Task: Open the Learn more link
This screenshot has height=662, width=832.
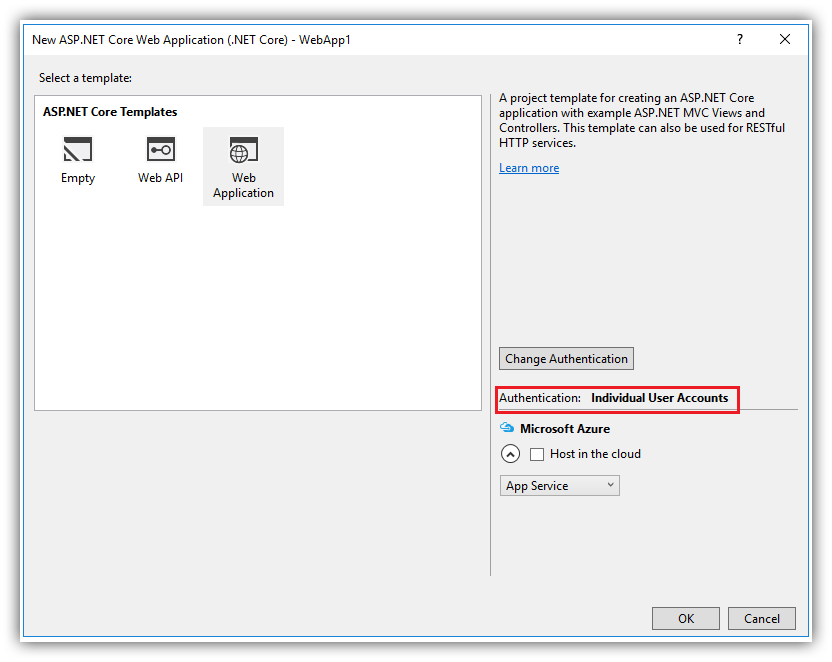Action: click(529, 168)
